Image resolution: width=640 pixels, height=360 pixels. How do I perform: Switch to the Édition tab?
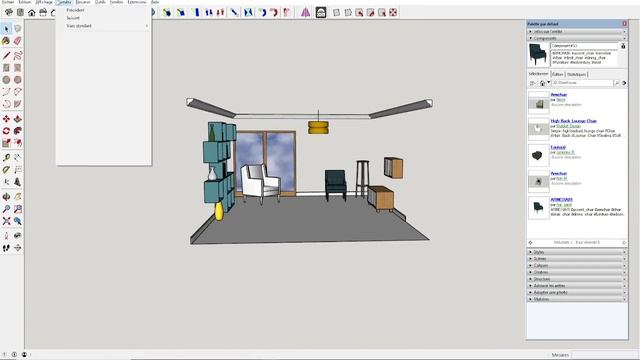point(558,74)
